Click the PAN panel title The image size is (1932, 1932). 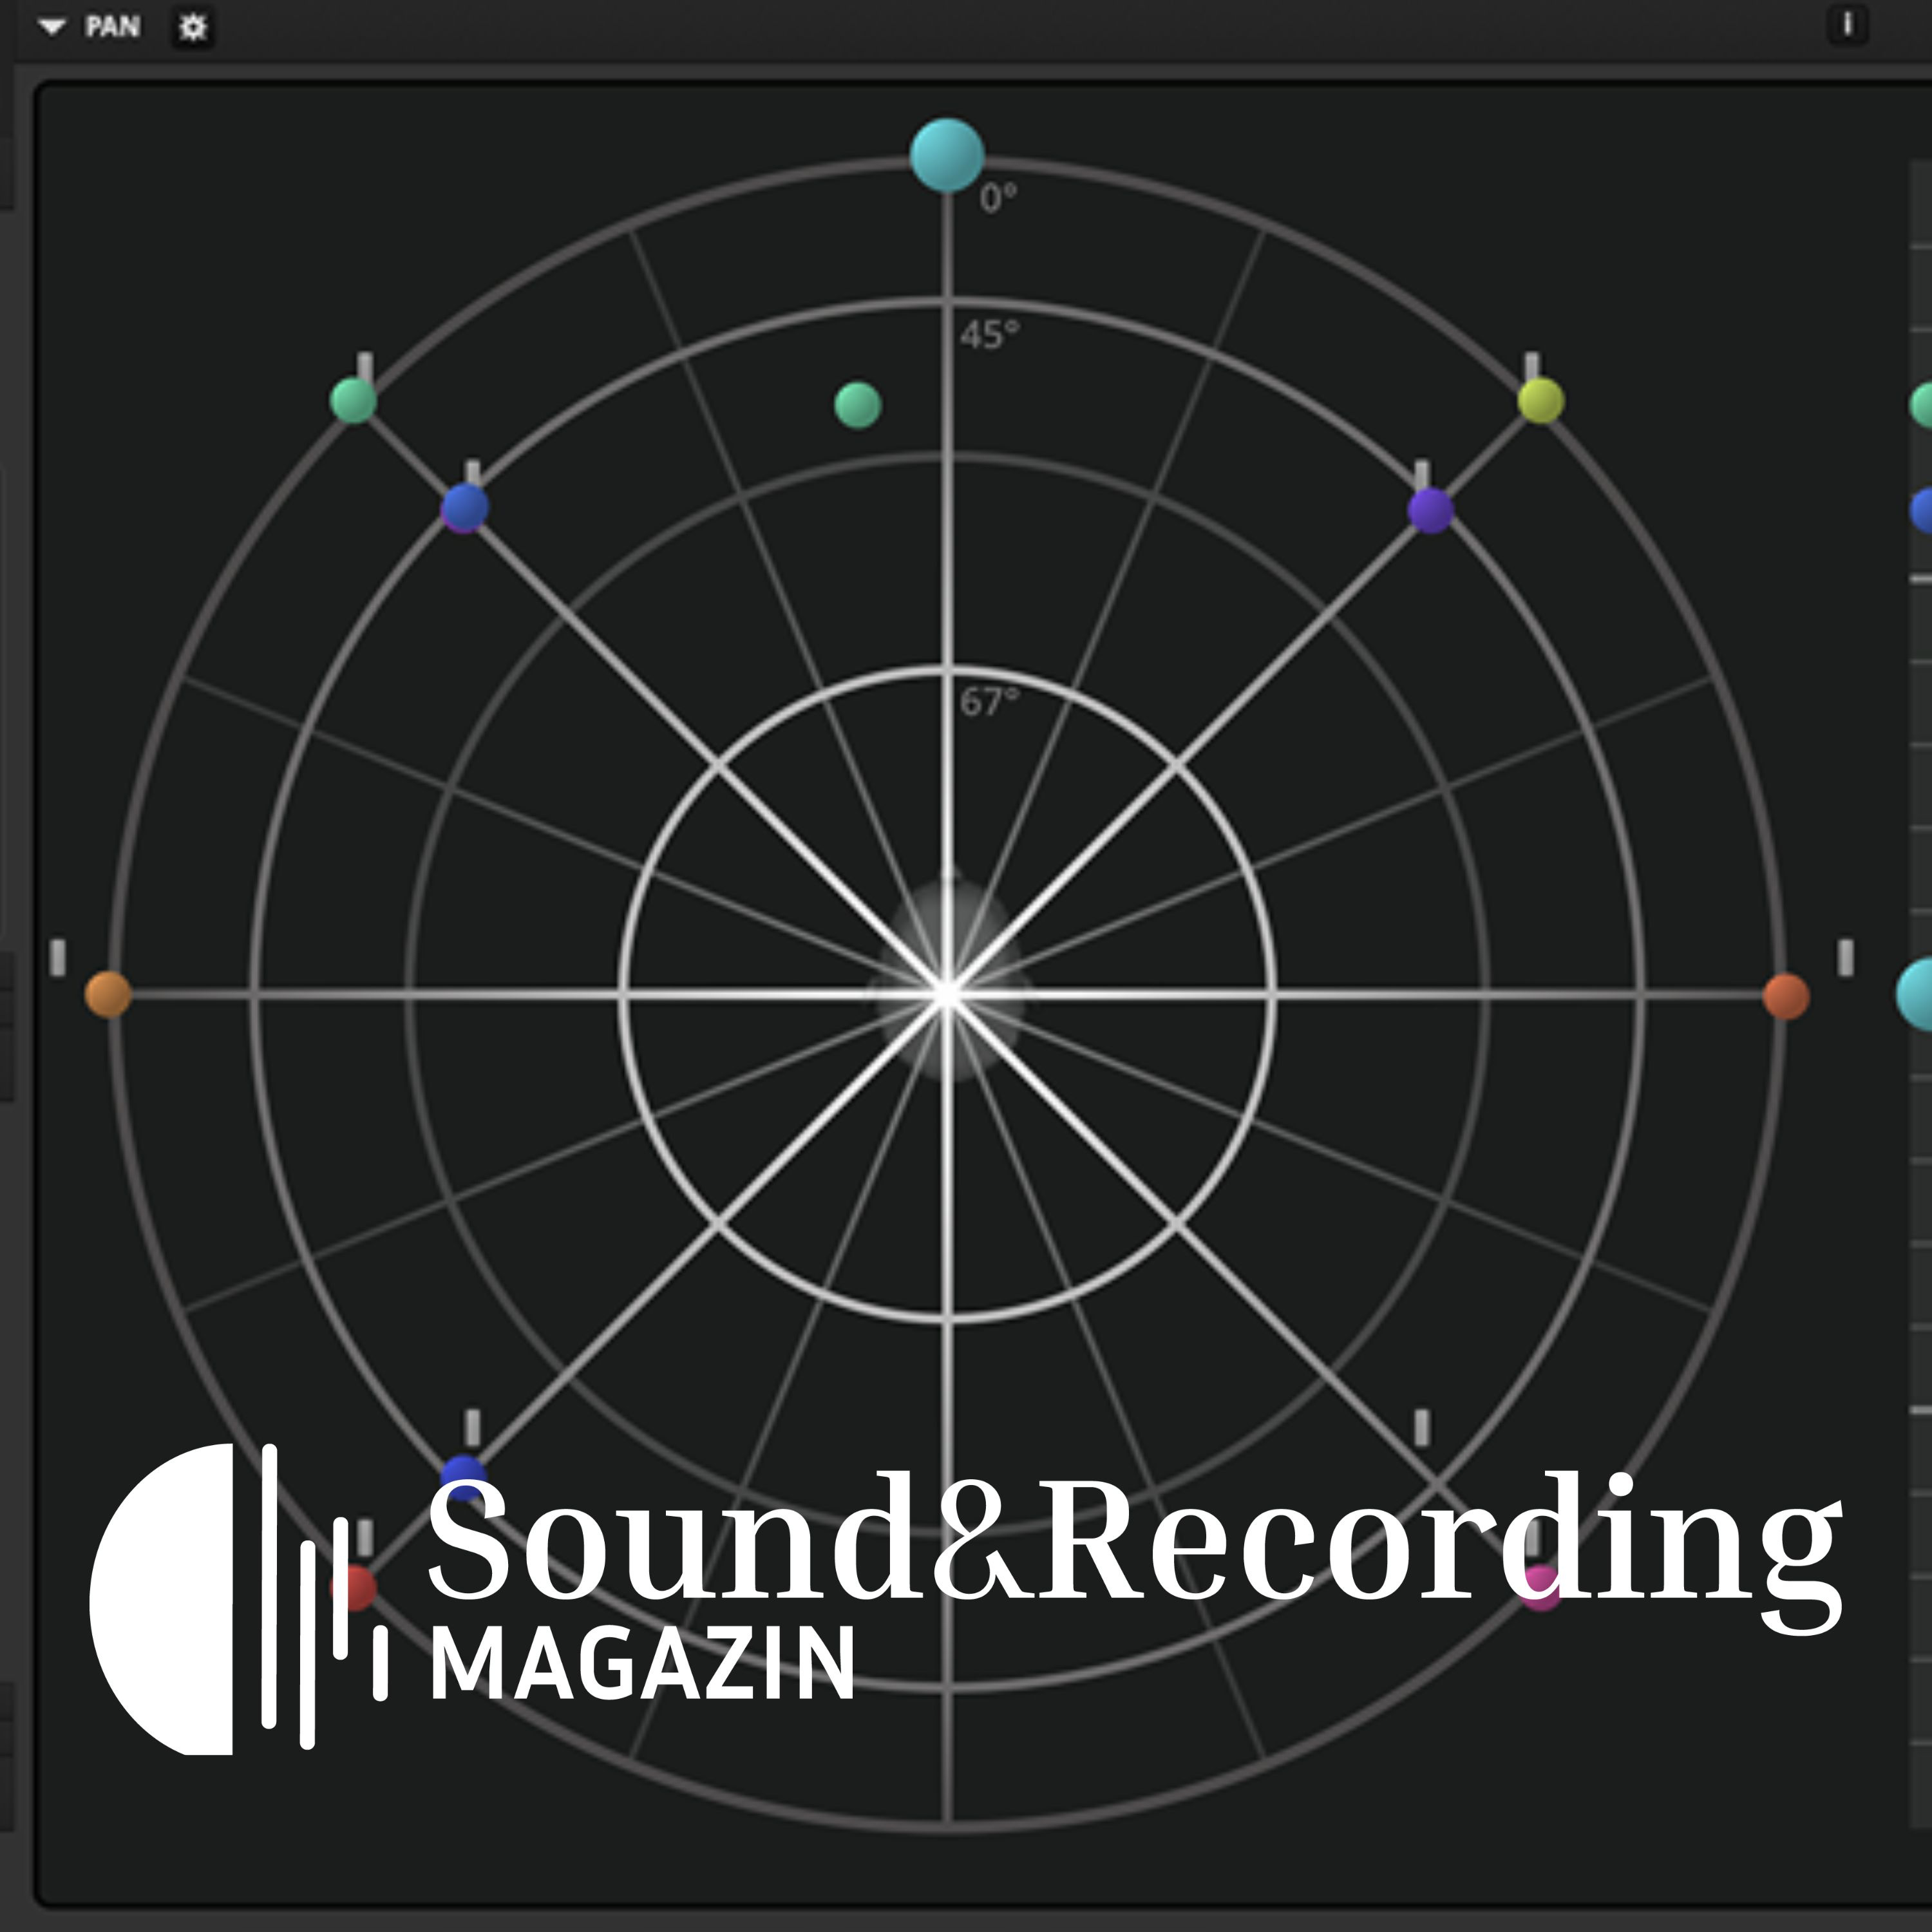(x=112, y=27)
